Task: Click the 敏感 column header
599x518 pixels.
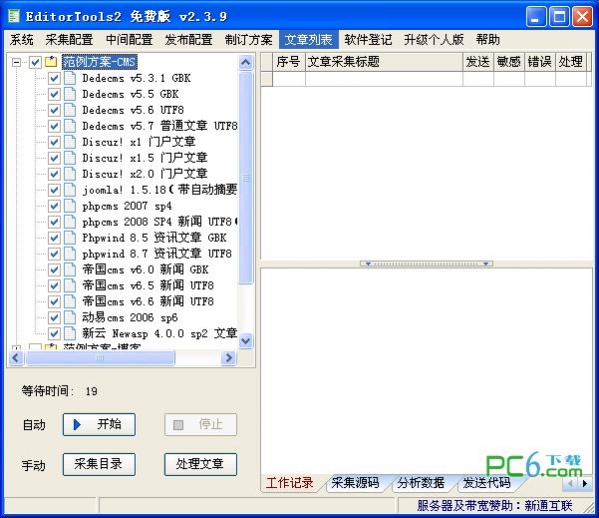Action: pyautogui.click(x=509, y=62)
